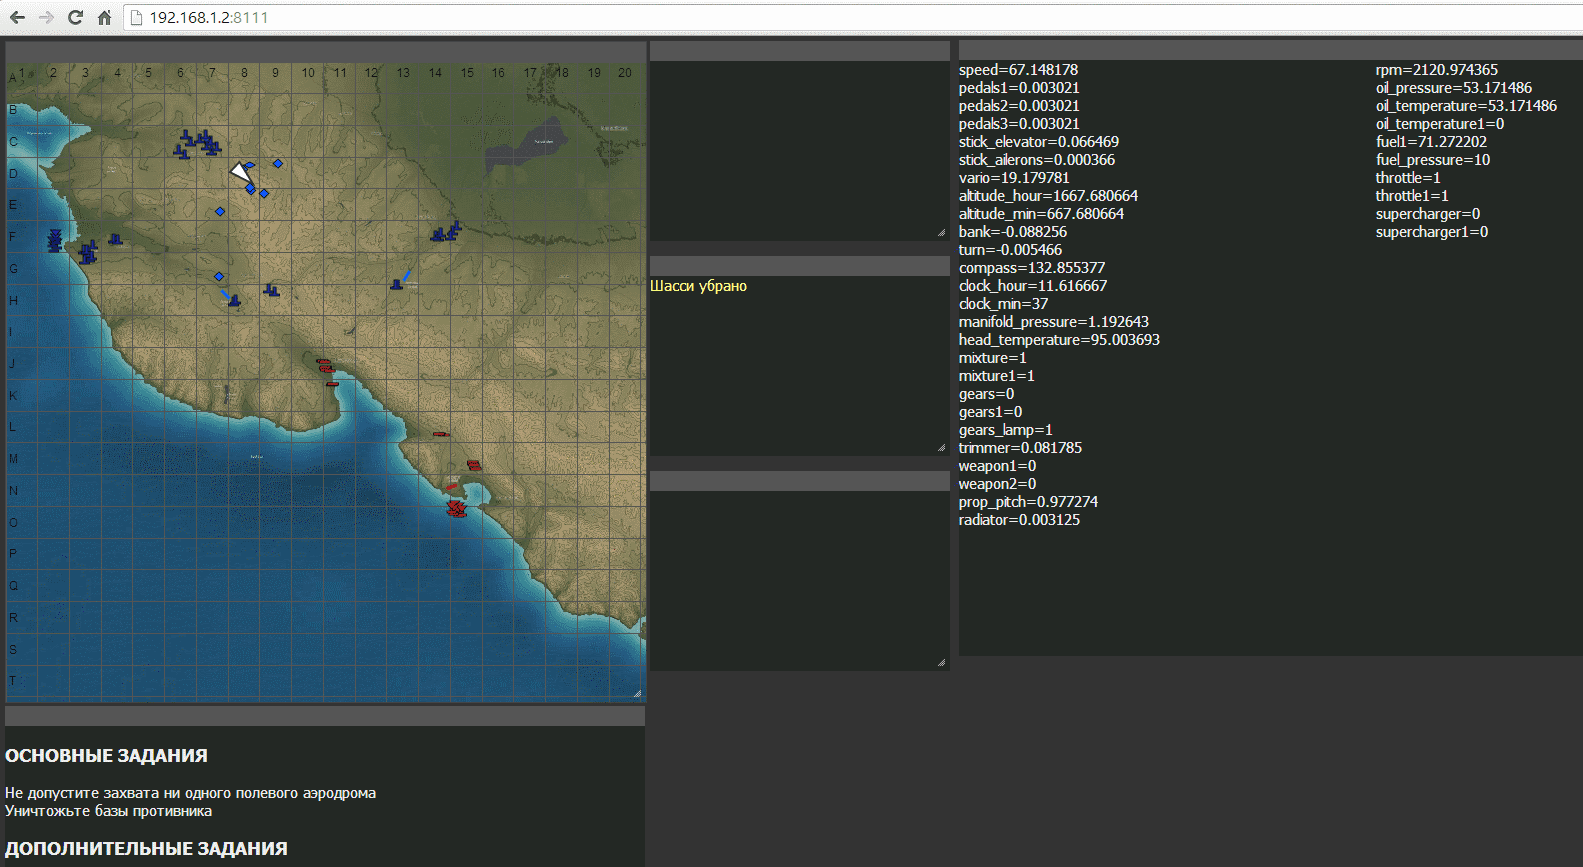Click the ОСНОВНЫЕ ЗАДАНИЯ heading
Screen dimensions: 1583x867
[x=107, y=756]
